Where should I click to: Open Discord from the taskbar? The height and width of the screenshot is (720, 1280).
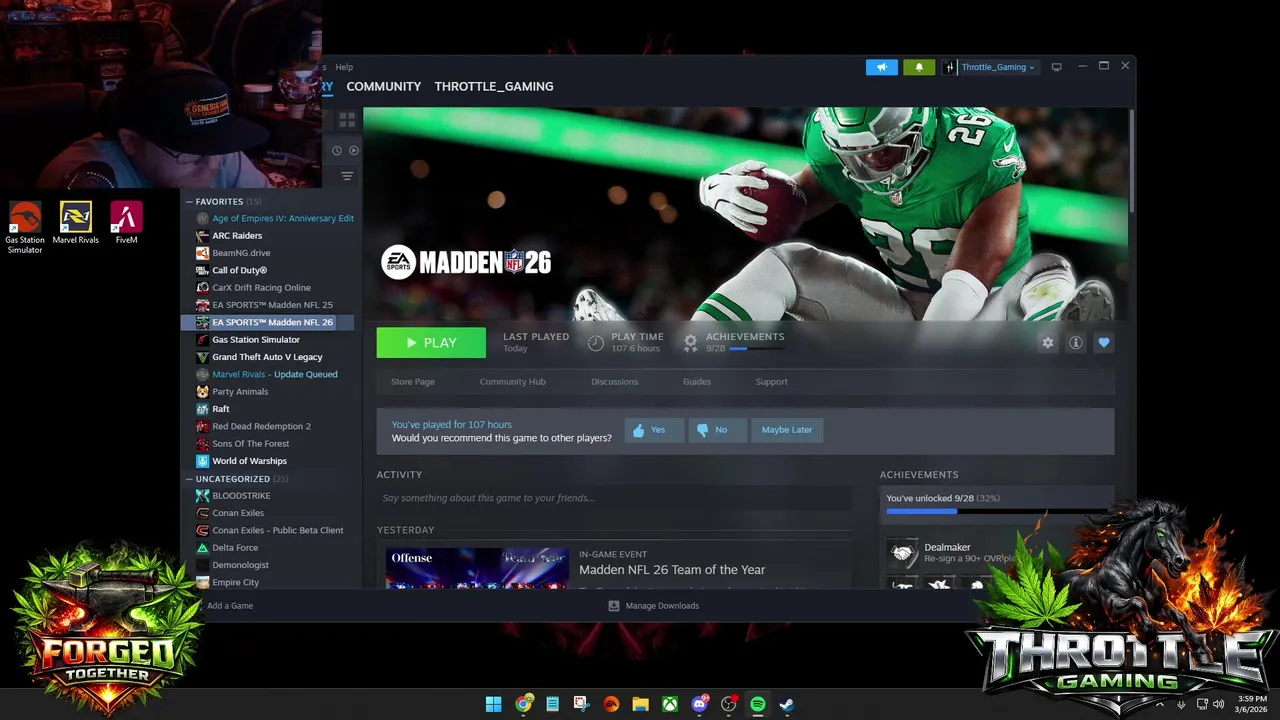700,704
